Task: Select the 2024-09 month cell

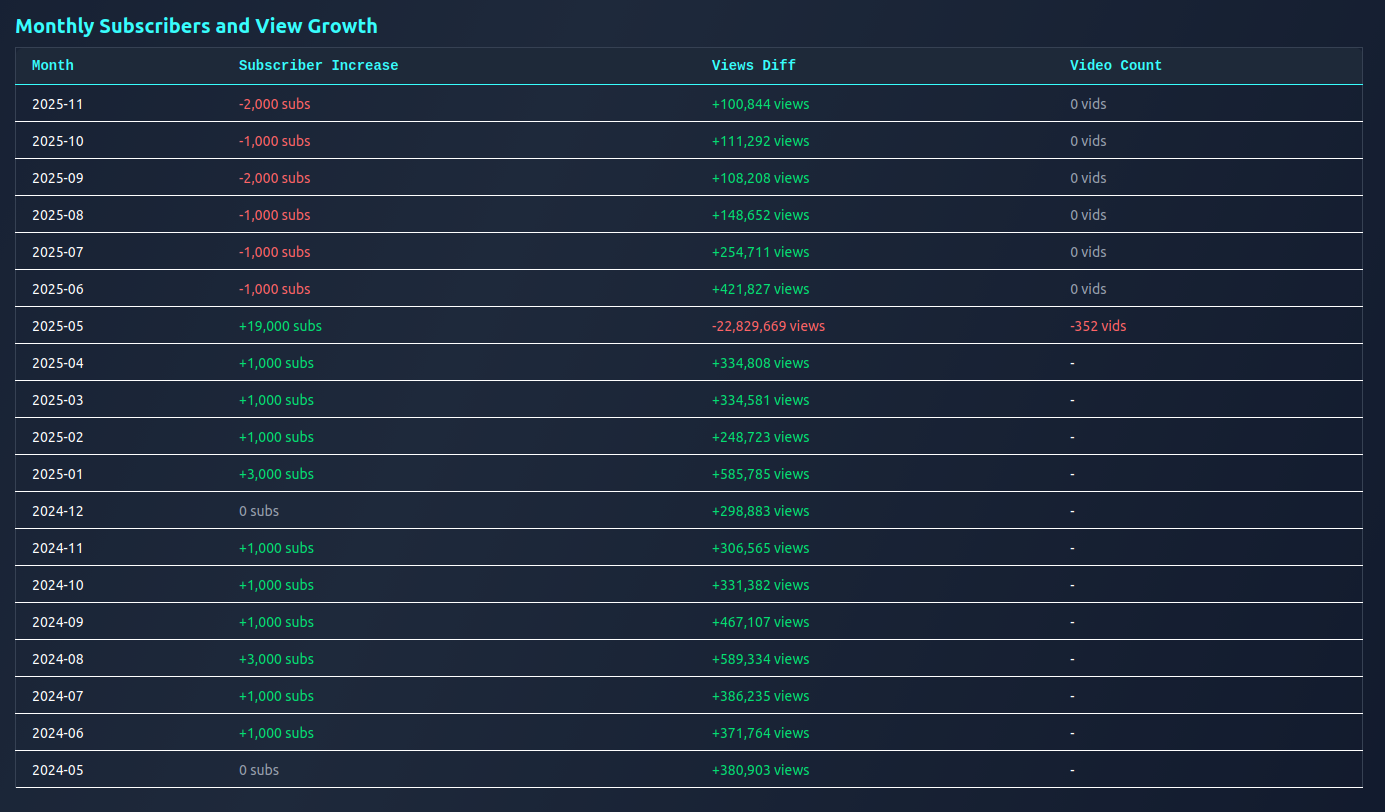Action: (58, 622)
